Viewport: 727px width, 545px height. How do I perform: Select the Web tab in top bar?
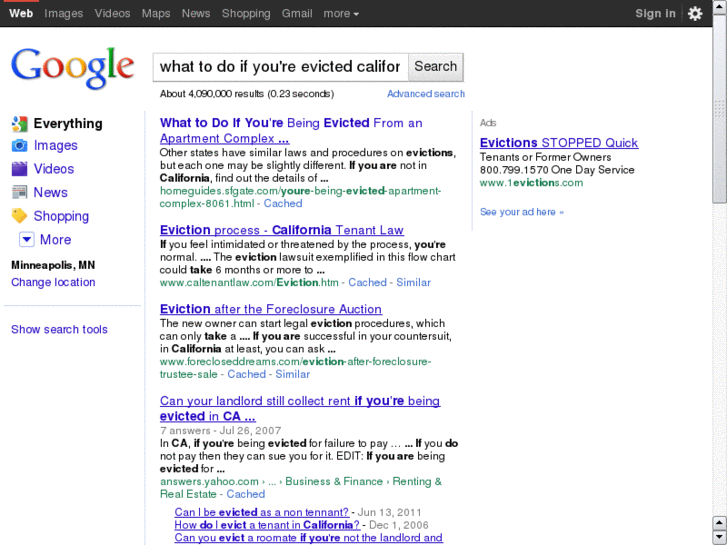(x=21, y=13)
